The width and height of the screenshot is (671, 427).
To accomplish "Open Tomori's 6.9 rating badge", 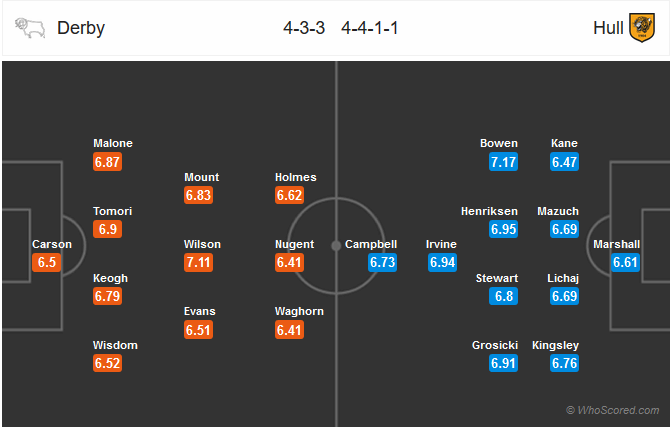I will tap(107, 229).
